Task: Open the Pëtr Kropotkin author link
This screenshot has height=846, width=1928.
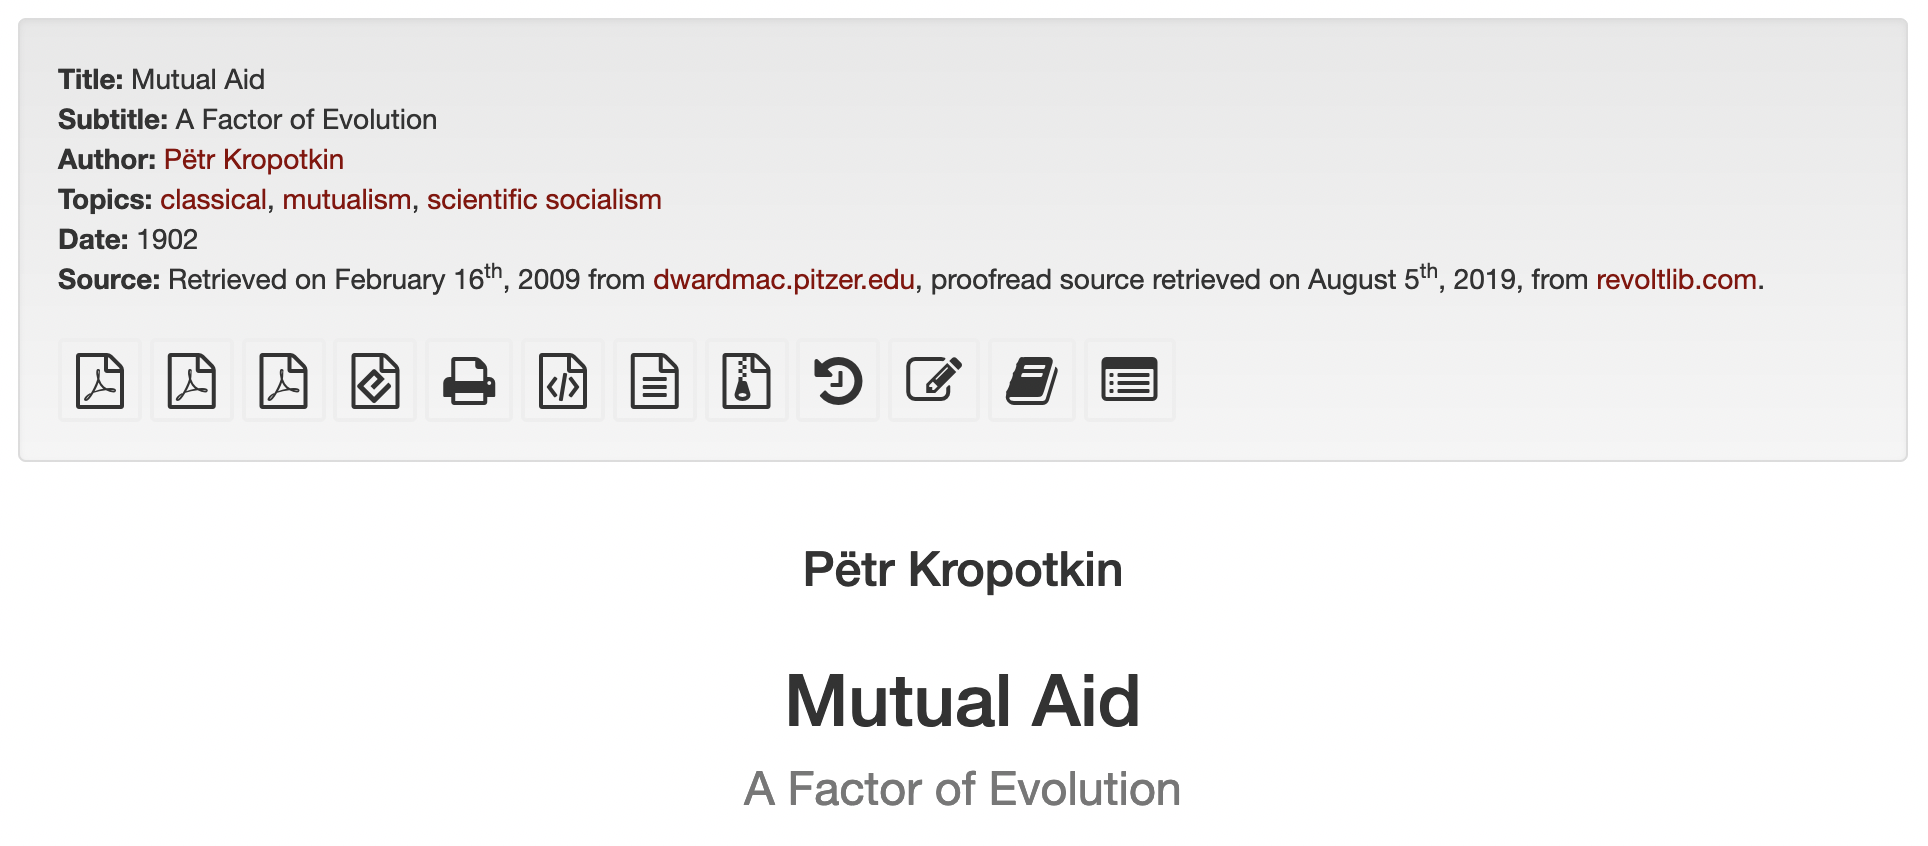Action: (x=254, y=160)
